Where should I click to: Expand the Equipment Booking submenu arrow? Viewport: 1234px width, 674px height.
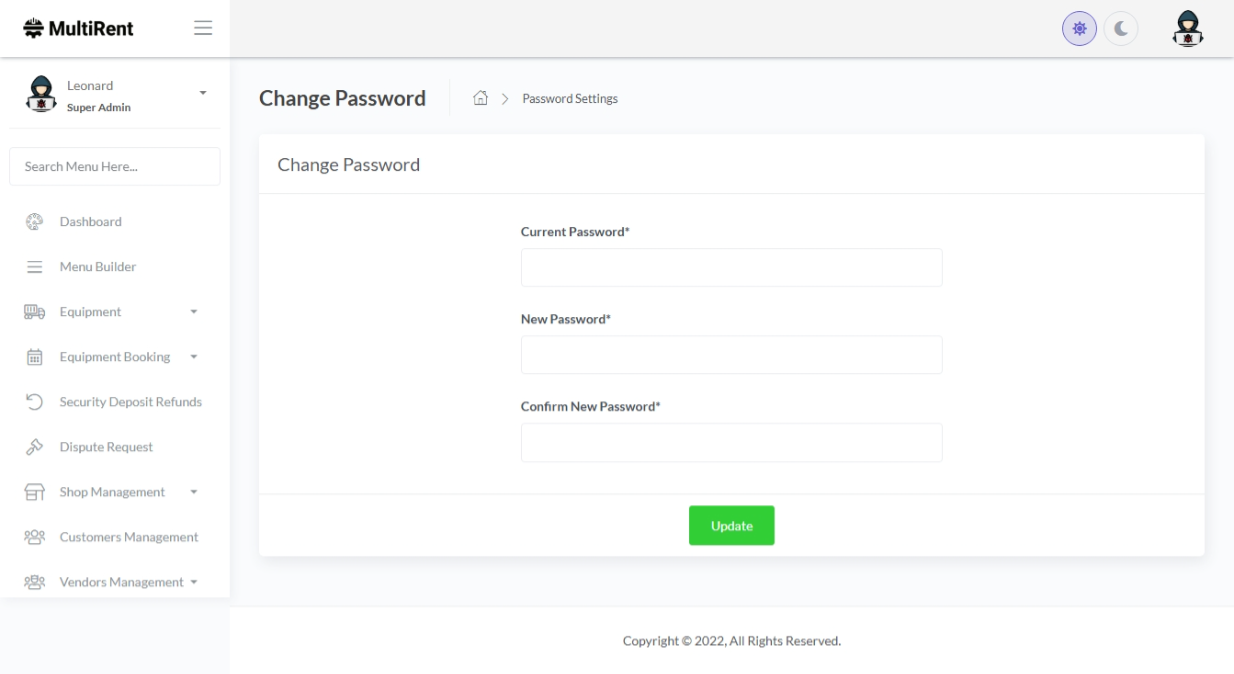pos(194,357)
